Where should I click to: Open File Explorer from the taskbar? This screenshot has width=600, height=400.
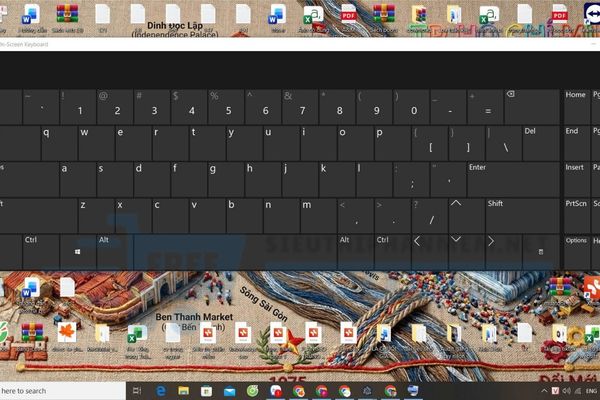tap(181, 391)
